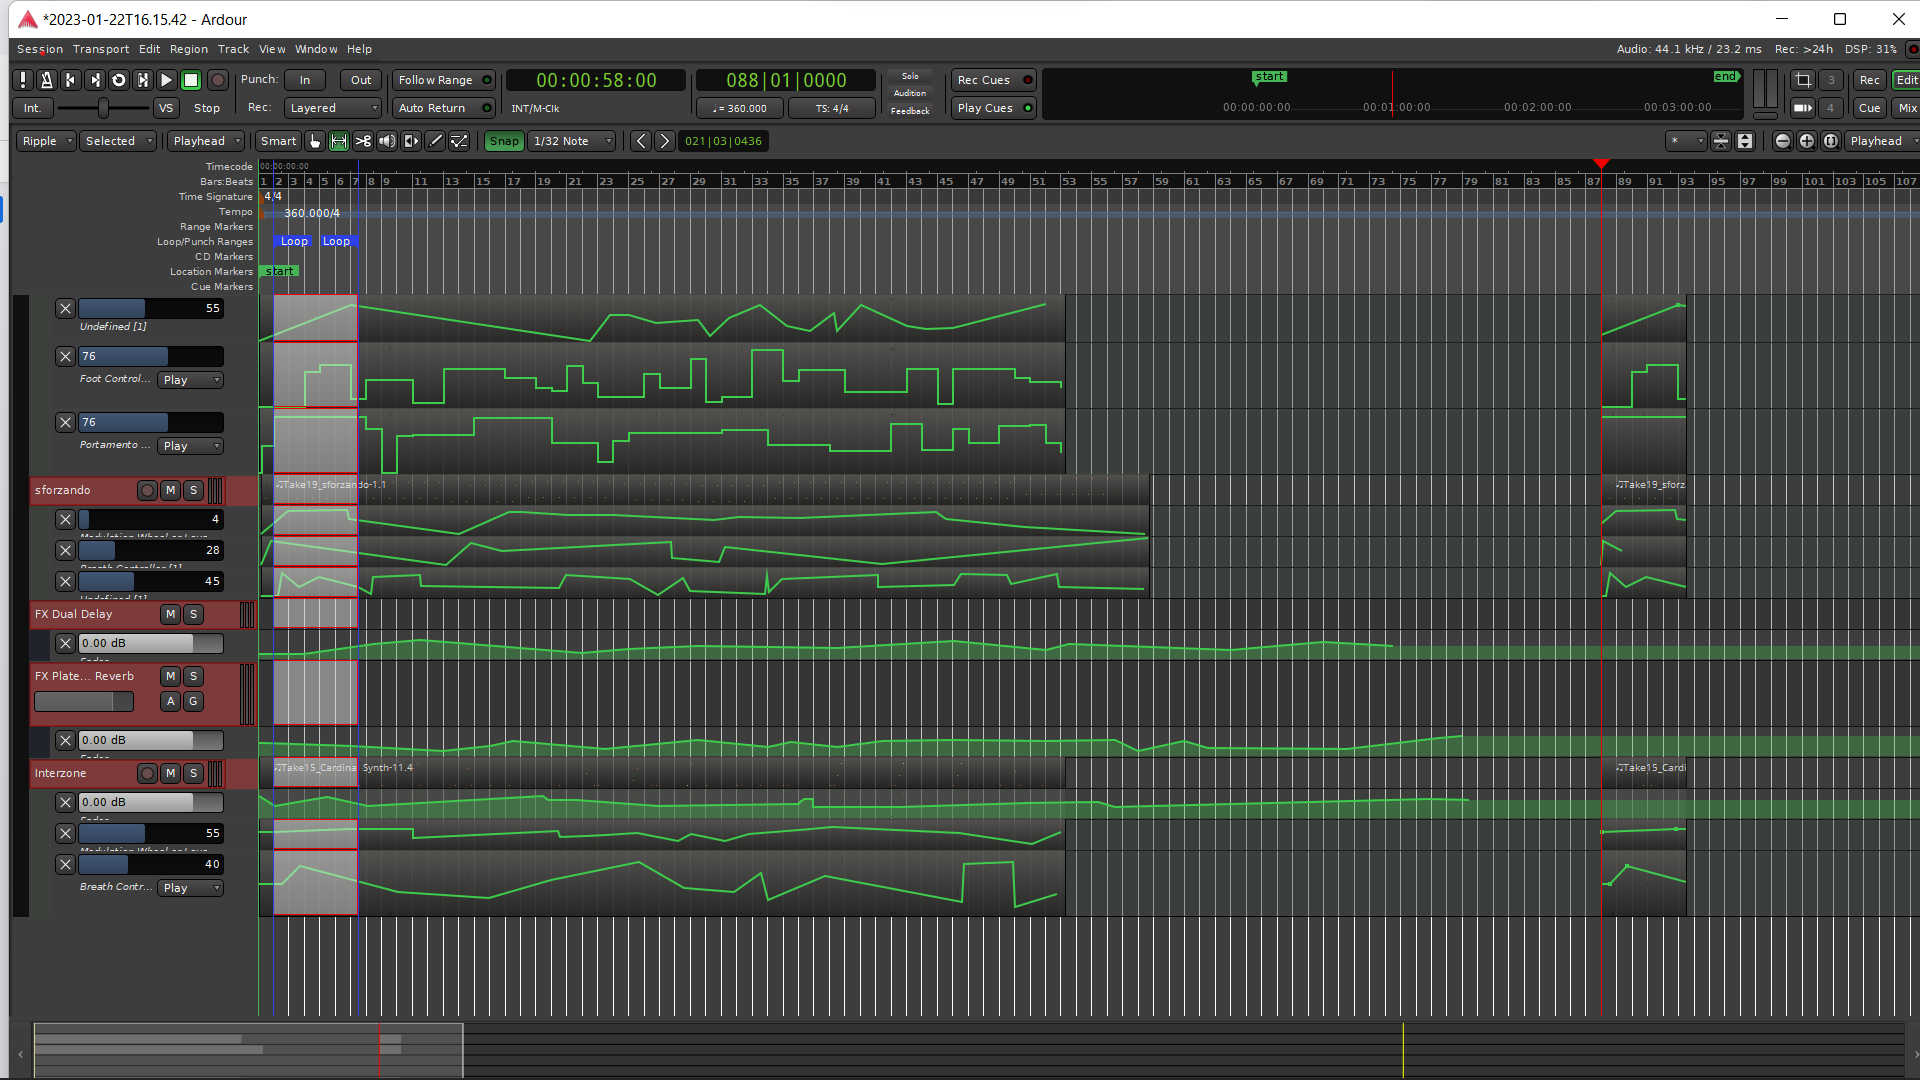This screenshot has width=1920, height=1080.
Task: Toggle the metronome click button
Action: click(47, 80)
